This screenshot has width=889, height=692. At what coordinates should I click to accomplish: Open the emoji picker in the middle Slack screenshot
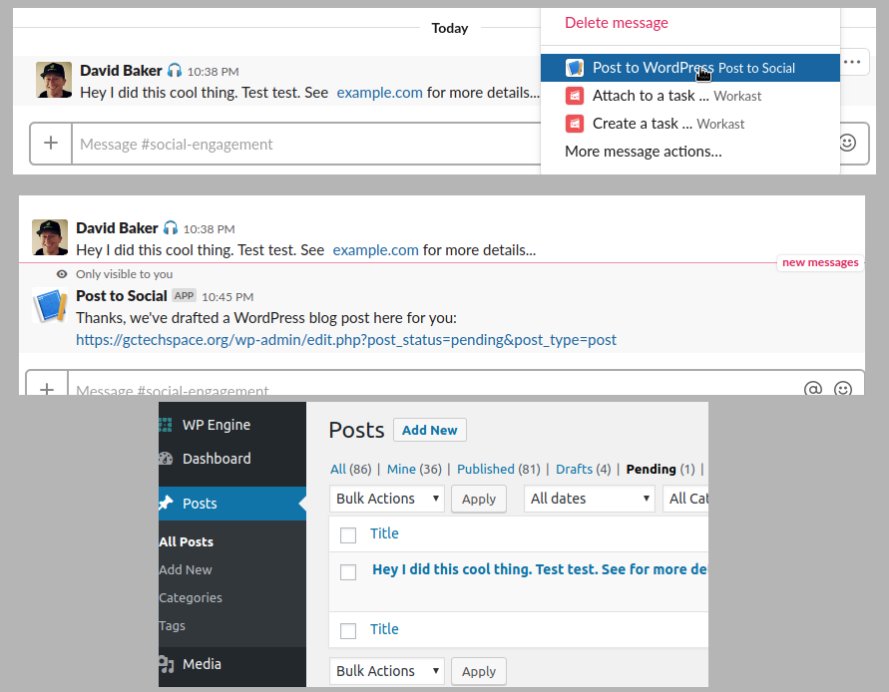tap(843, 389)
